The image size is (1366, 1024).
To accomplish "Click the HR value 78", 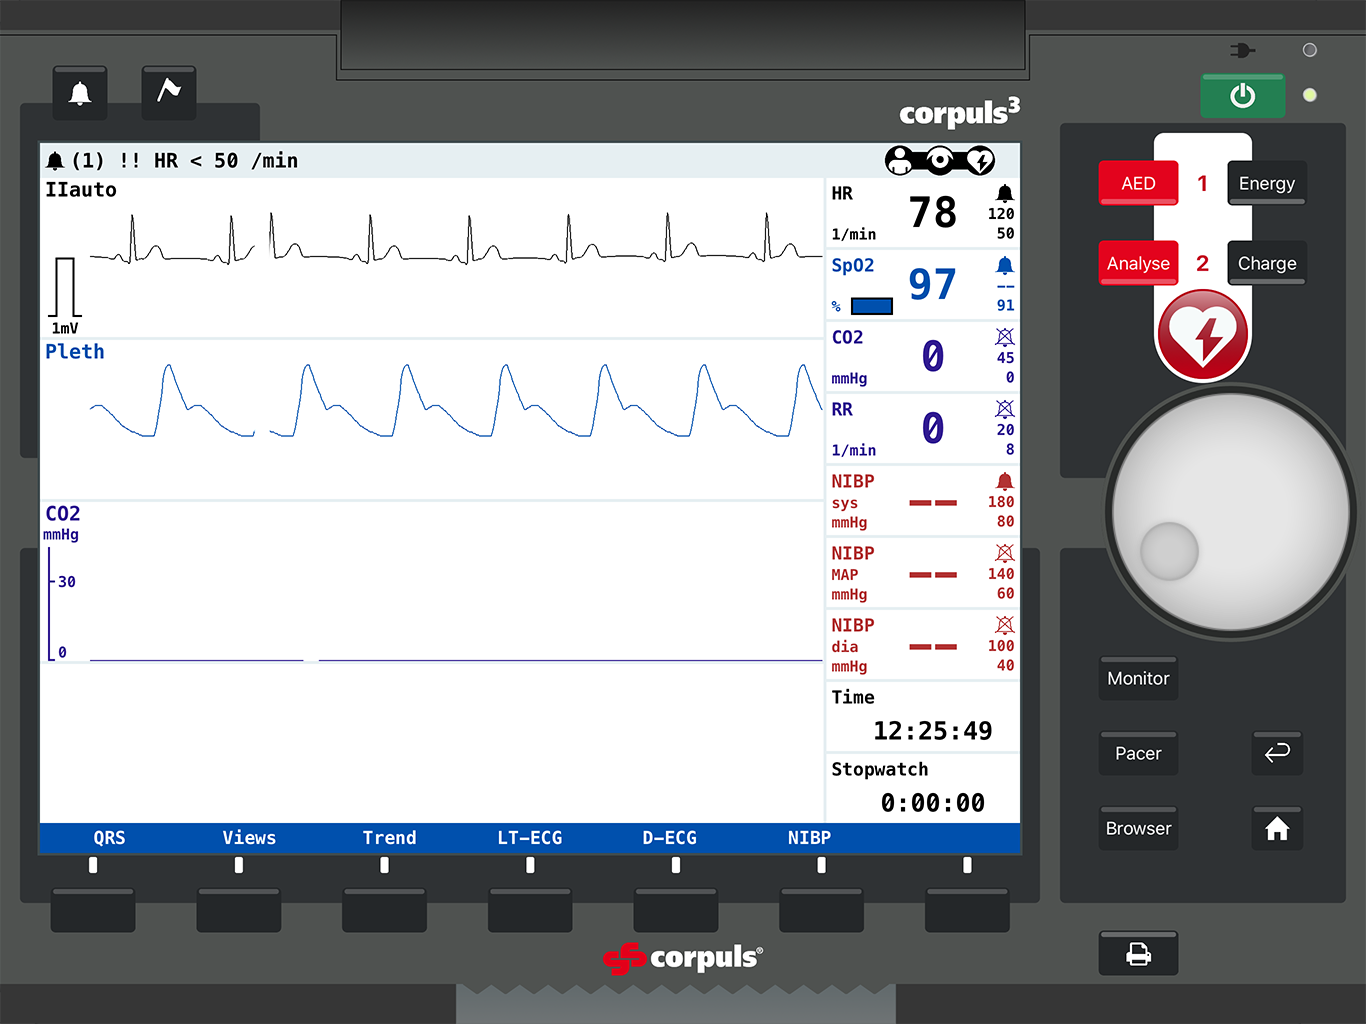I will click(932, 212).
